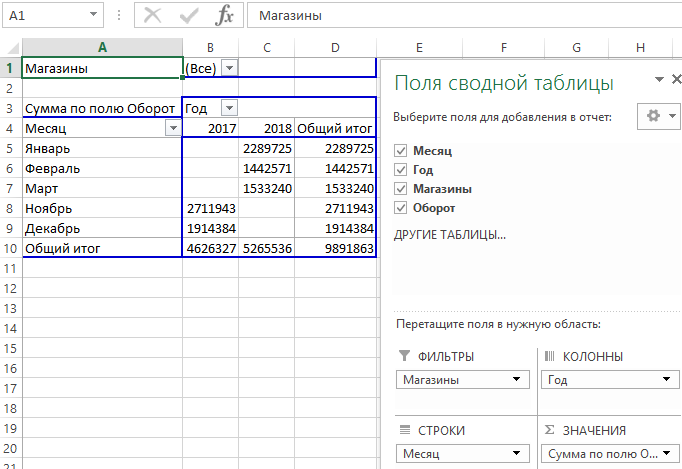Viewport: 682px width, 469px height.
Task: Open the Name Box dropdown arrow
Action: click(x=93, y=15)
